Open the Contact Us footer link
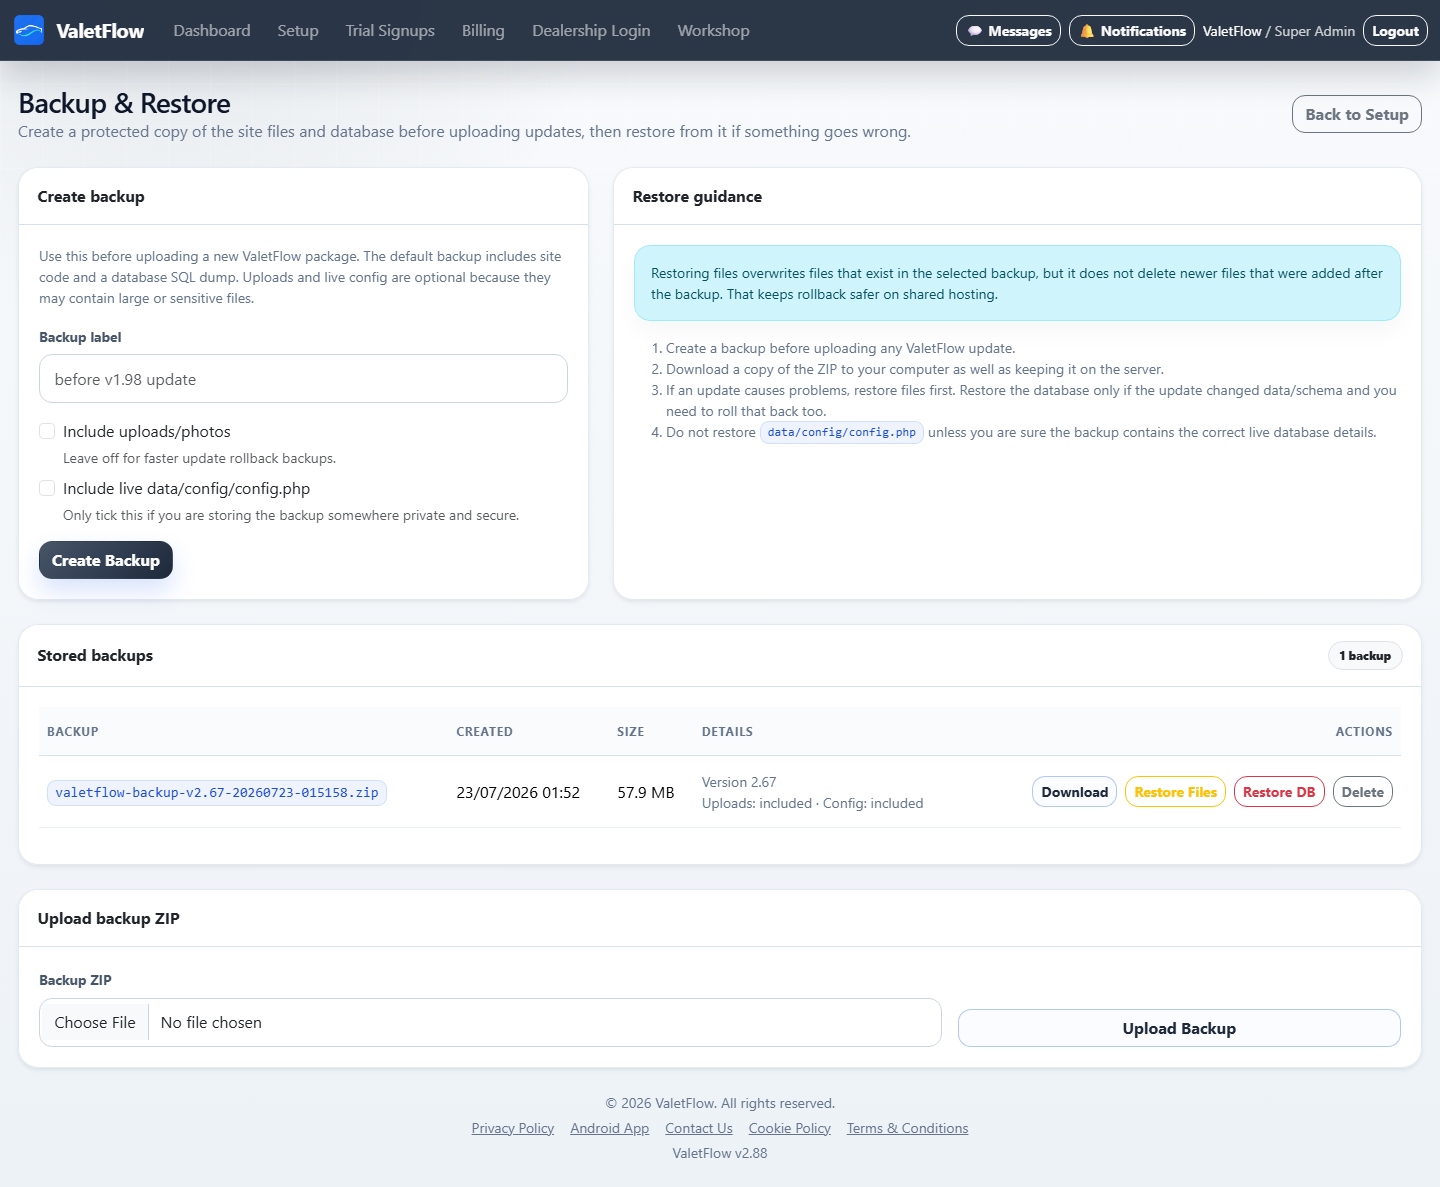1440x1187 pixels. pyautogui.click(x=699, y=1128)
